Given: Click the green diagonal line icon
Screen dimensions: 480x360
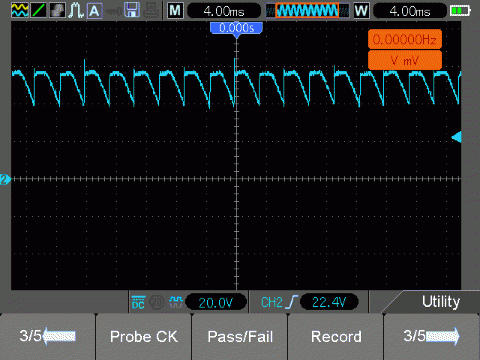Looking at the screenshot, I should click(x=39, y=10).
